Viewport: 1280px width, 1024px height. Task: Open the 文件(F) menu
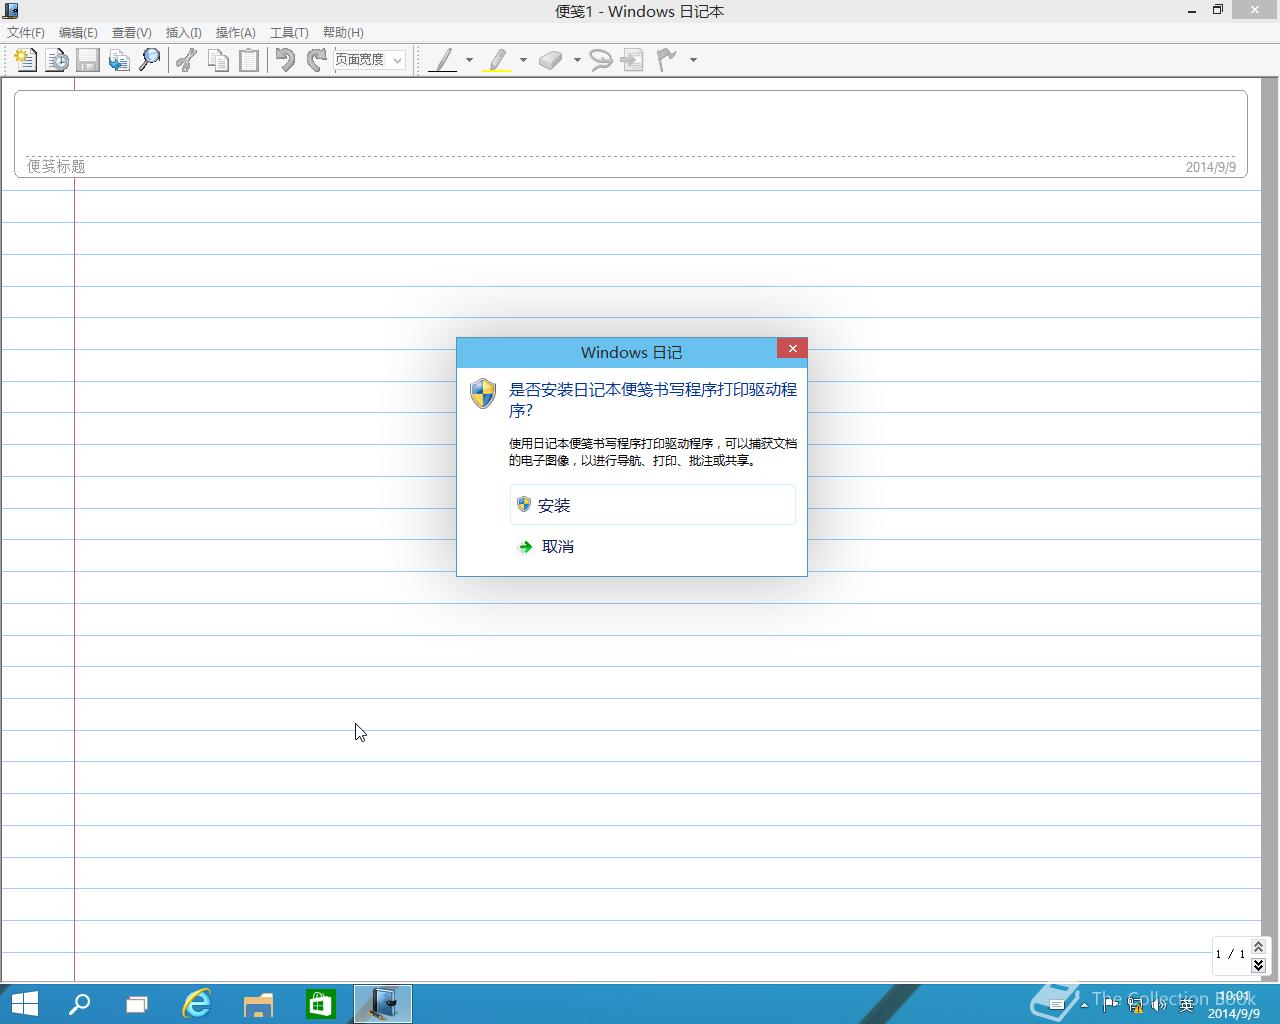coord(26,33)
